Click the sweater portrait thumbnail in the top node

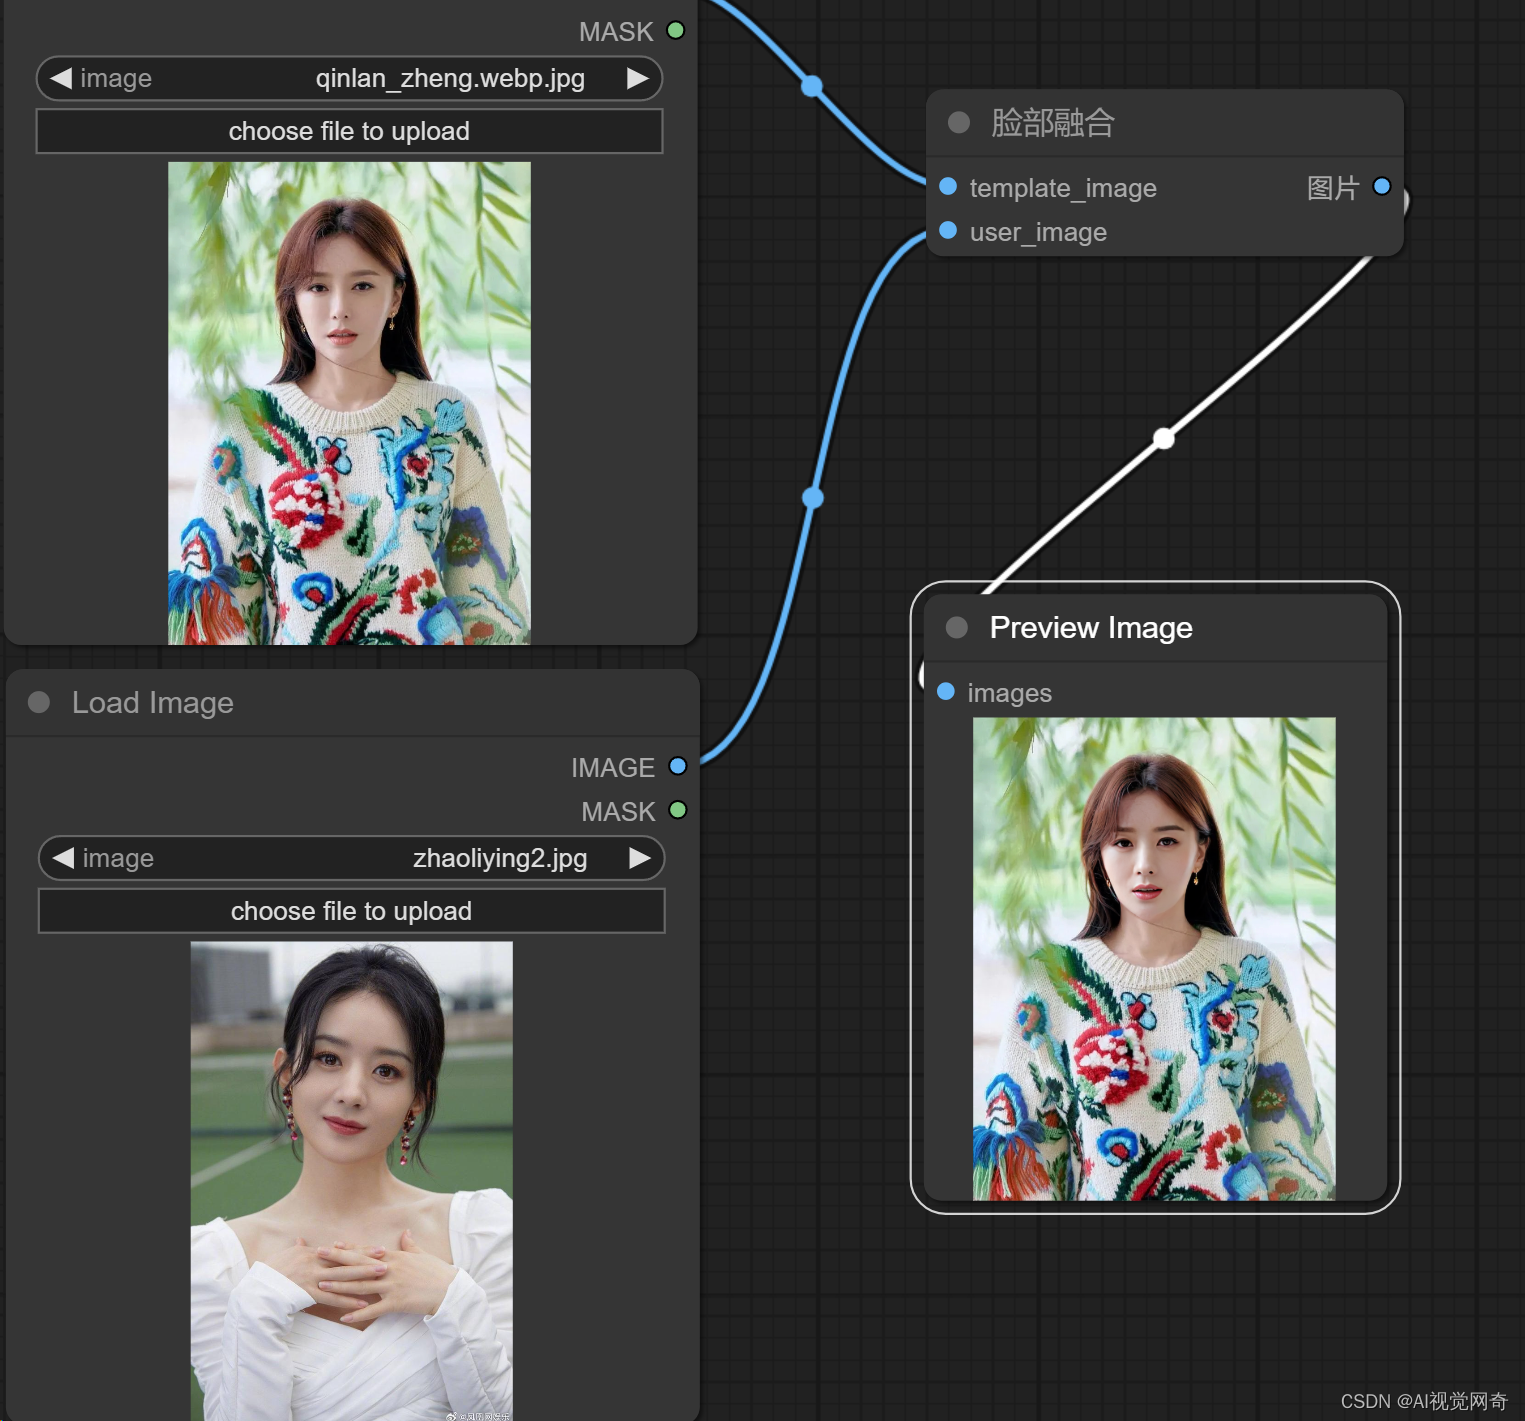349,403
